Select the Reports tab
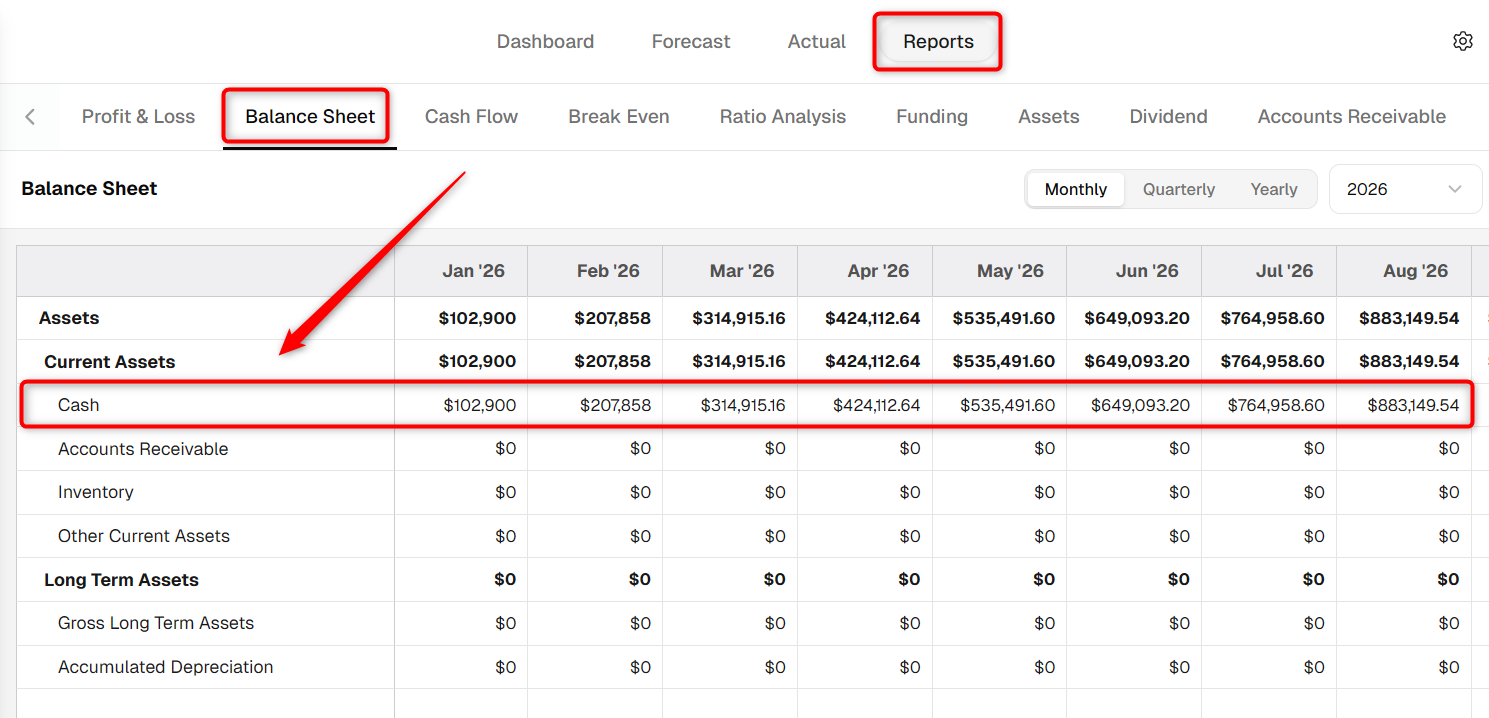The width and height of the screenshot is (1489, 718). pos(938,41)
